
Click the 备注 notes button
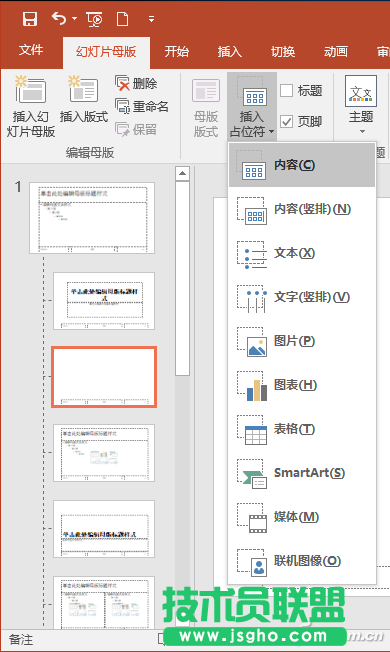(x=21, y=640)
